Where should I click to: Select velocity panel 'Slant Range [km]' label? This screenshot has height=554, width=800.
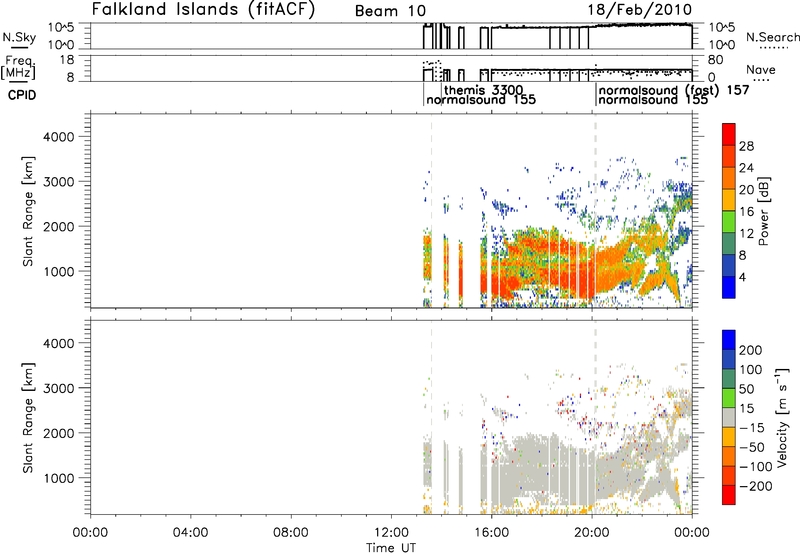(x=28, y=418)
